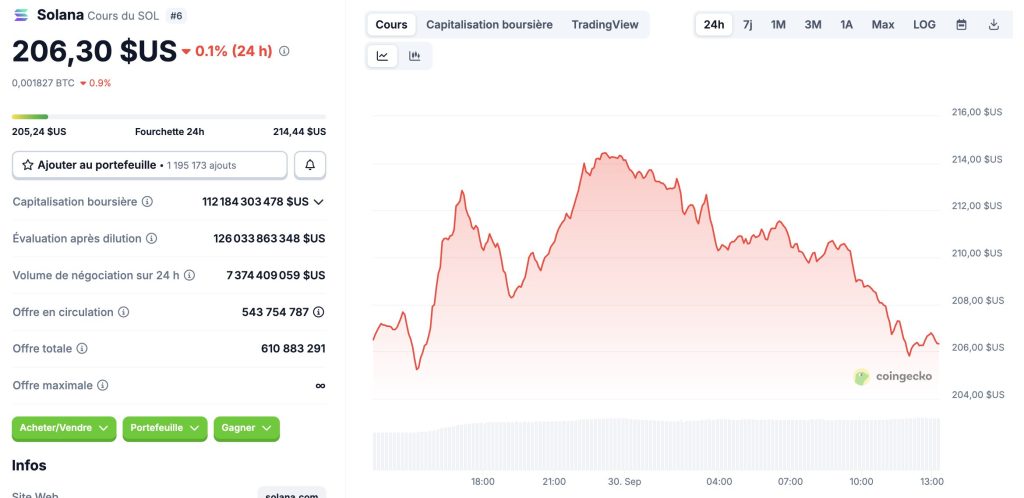Image resolution: width=1024 pixels, height=498 pixels.
Task: Expand the market cap value chevron
Action: coord(319,202)
